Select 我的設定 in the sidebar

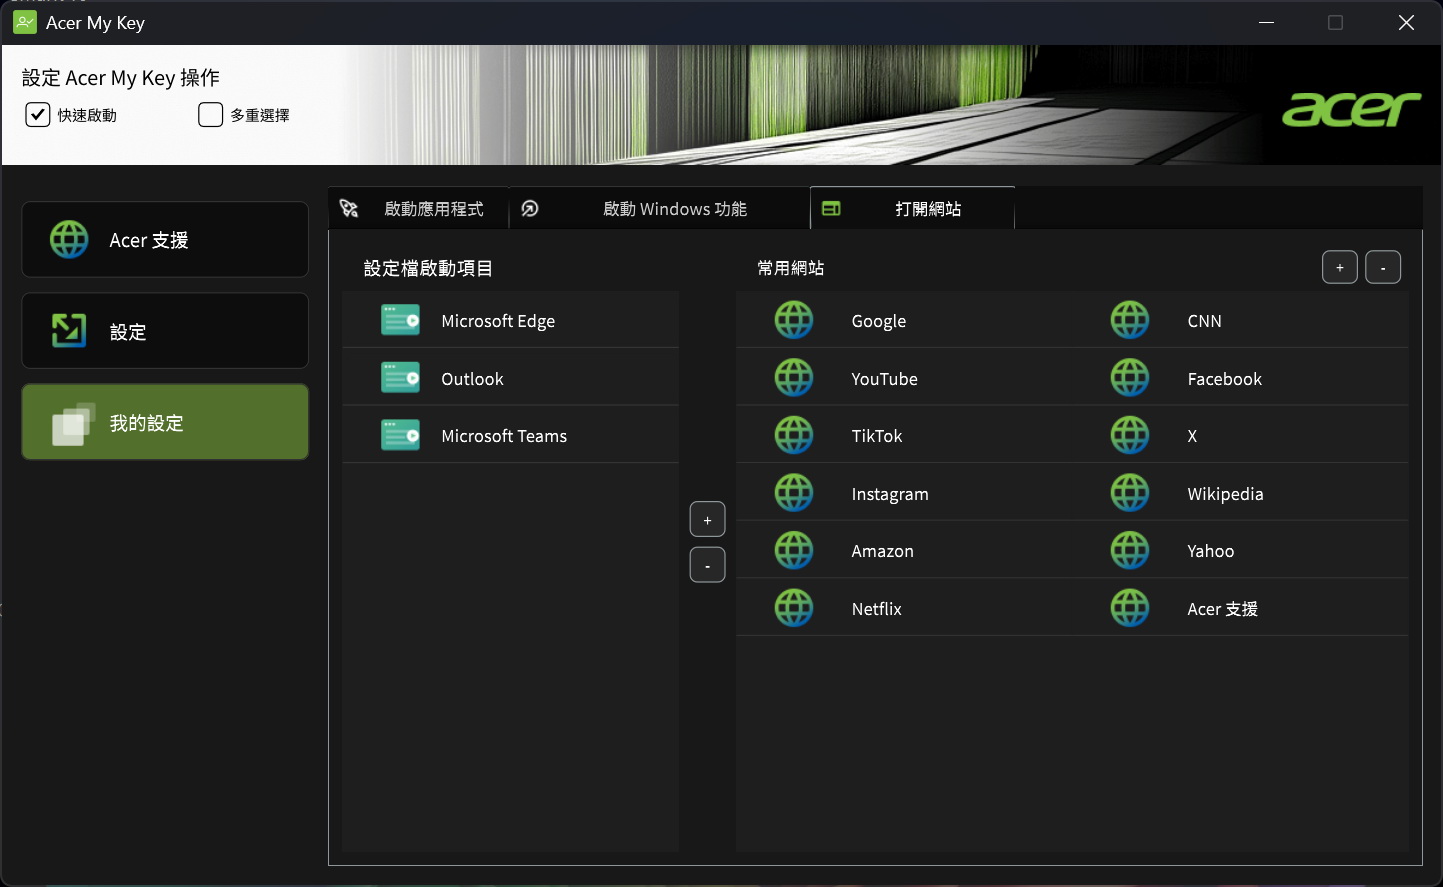point(165,422)
